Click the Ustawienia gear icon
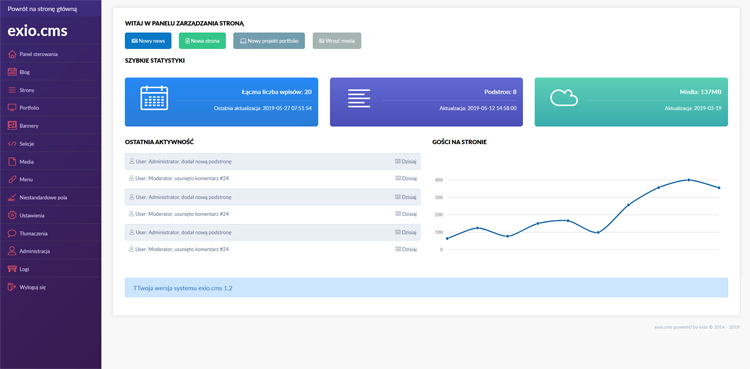This screenshot has width=750, height=369. [x=12, y=215]
